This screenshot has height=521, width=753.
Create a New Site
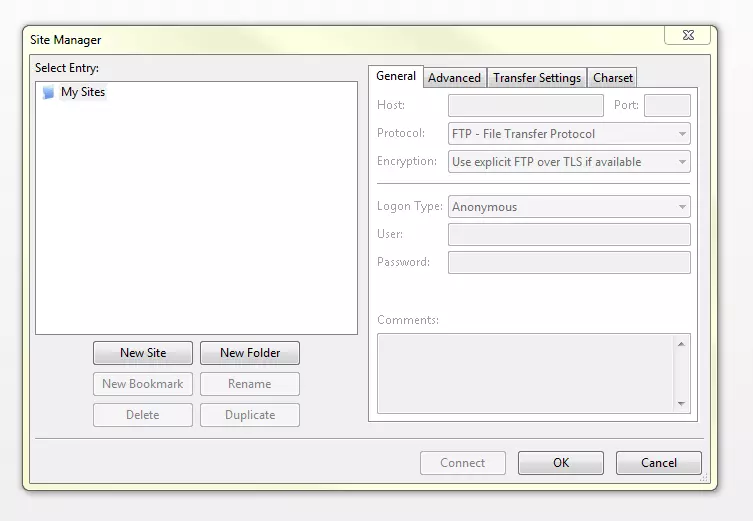(143, 353)
